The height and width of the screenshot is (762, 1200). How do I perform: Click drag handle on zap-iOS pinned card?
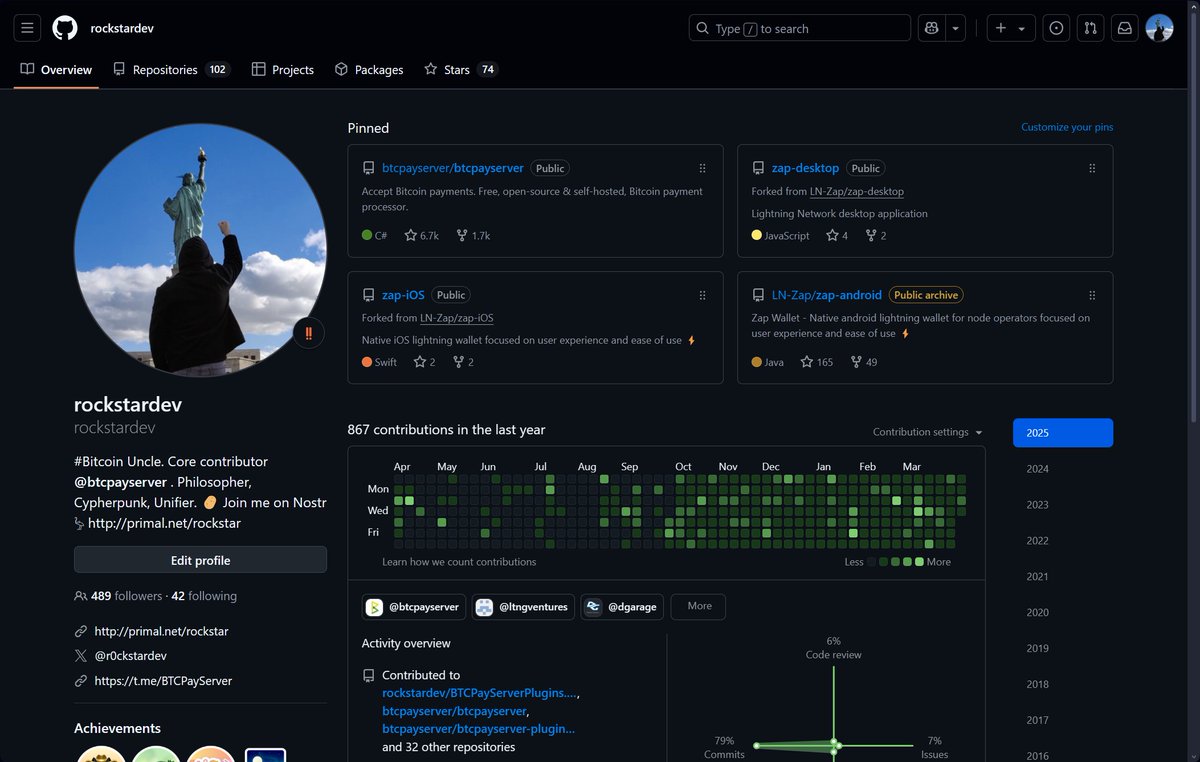pos(702,295)
